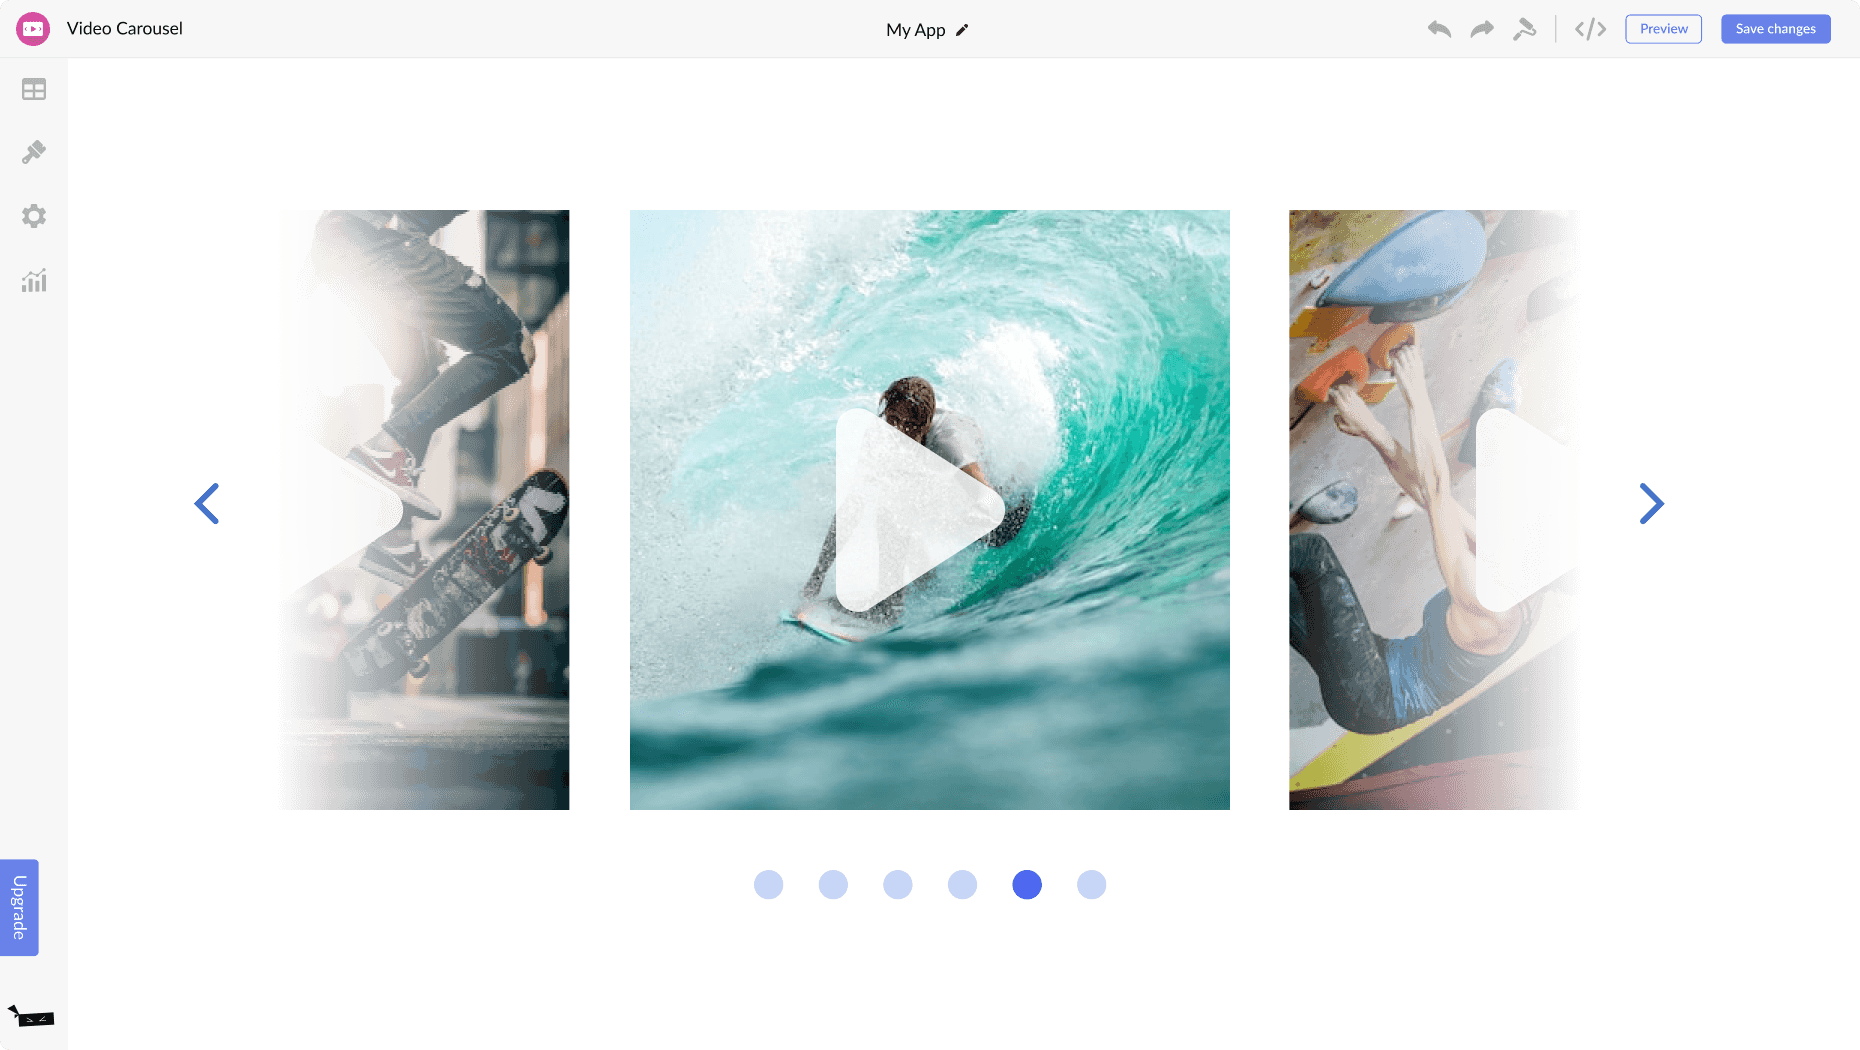Click the Video Carousel app logo
The width and height of the screenshot is (1860, 1050).
click(x=33, y=29)
